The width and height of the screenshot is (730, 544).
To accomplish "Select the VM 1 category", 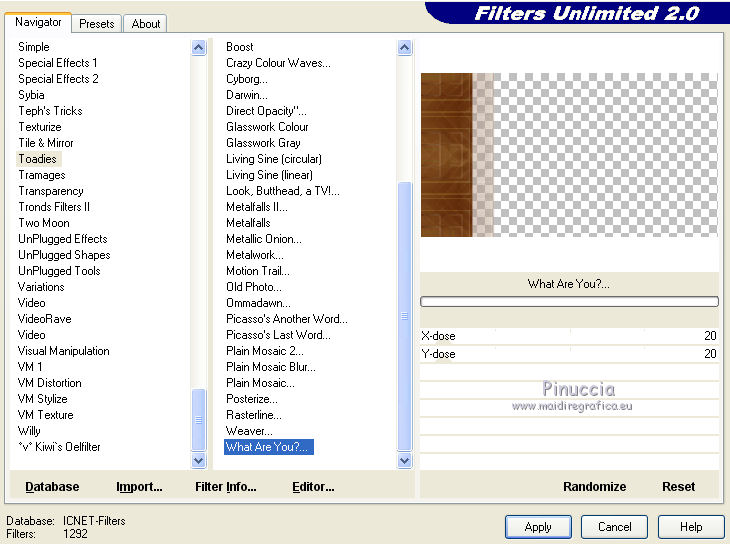I will (30, 367).
